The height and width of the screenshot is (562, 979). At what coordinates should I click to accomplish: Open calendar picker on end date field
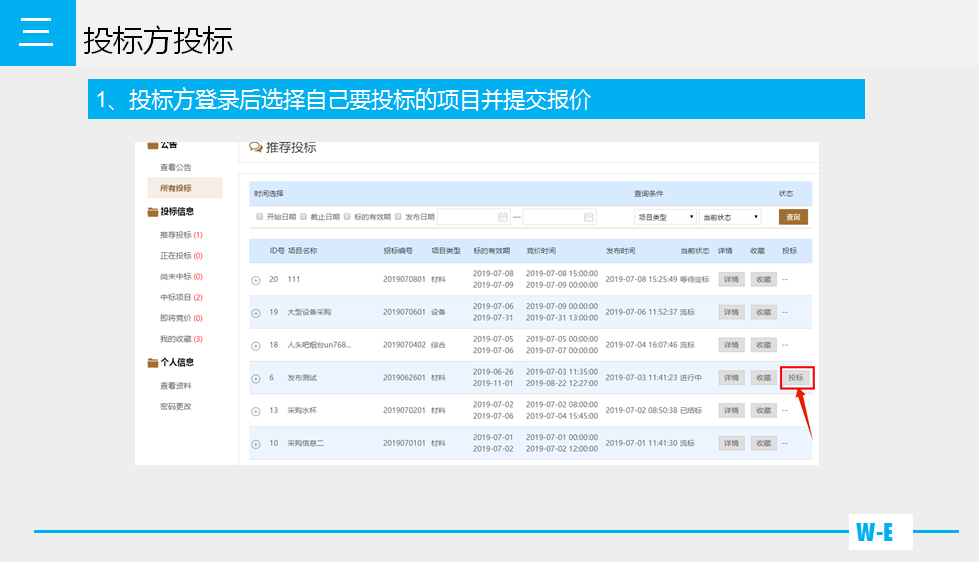click(x=589, y=217)
